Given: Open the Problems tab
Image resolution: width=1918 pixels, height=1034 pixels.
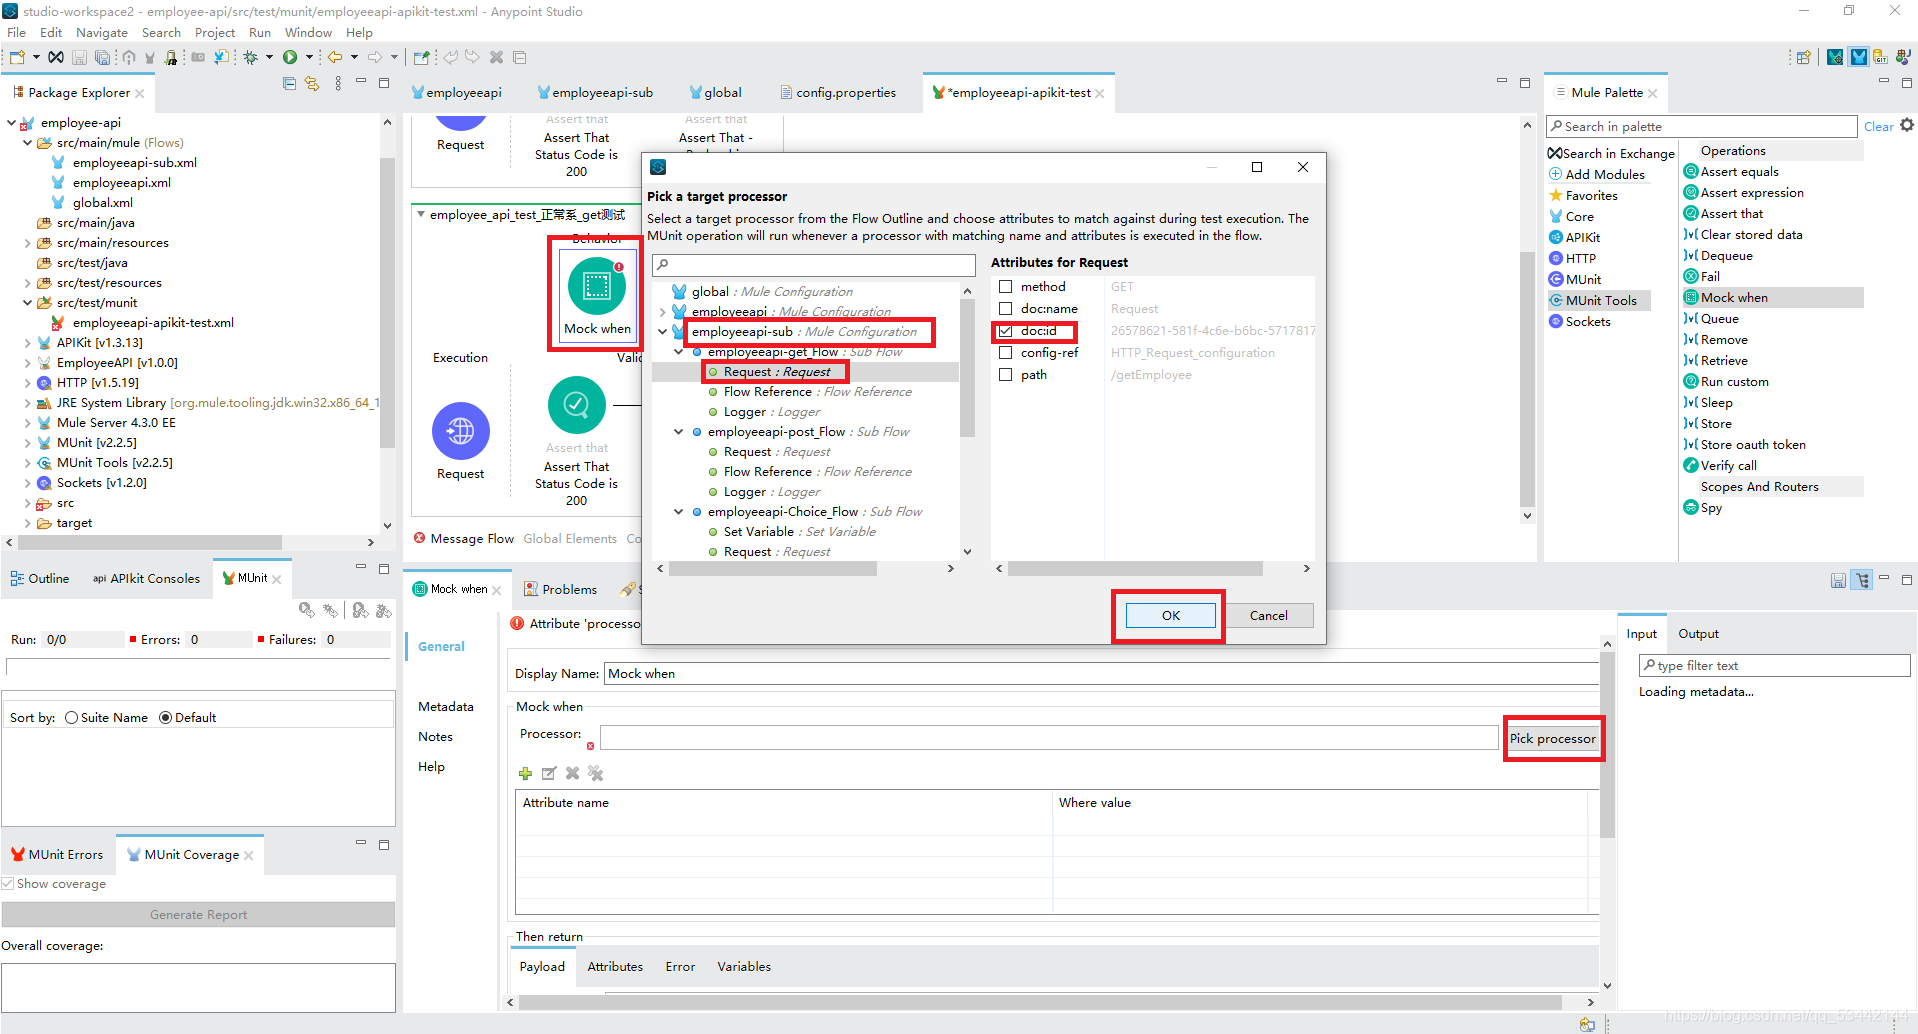Looking at the screenshot, I should (561, 590).
